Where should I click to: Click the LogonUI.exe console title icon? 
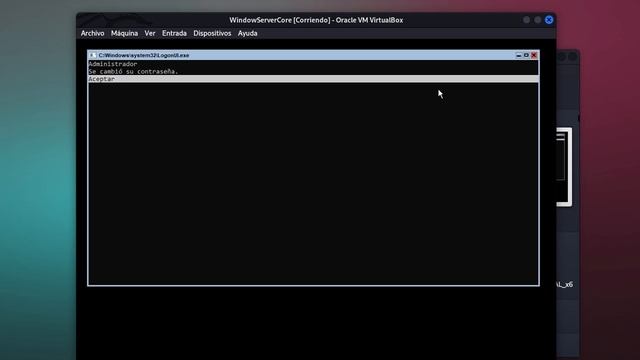pyautogui.click(x=93, y=55)
